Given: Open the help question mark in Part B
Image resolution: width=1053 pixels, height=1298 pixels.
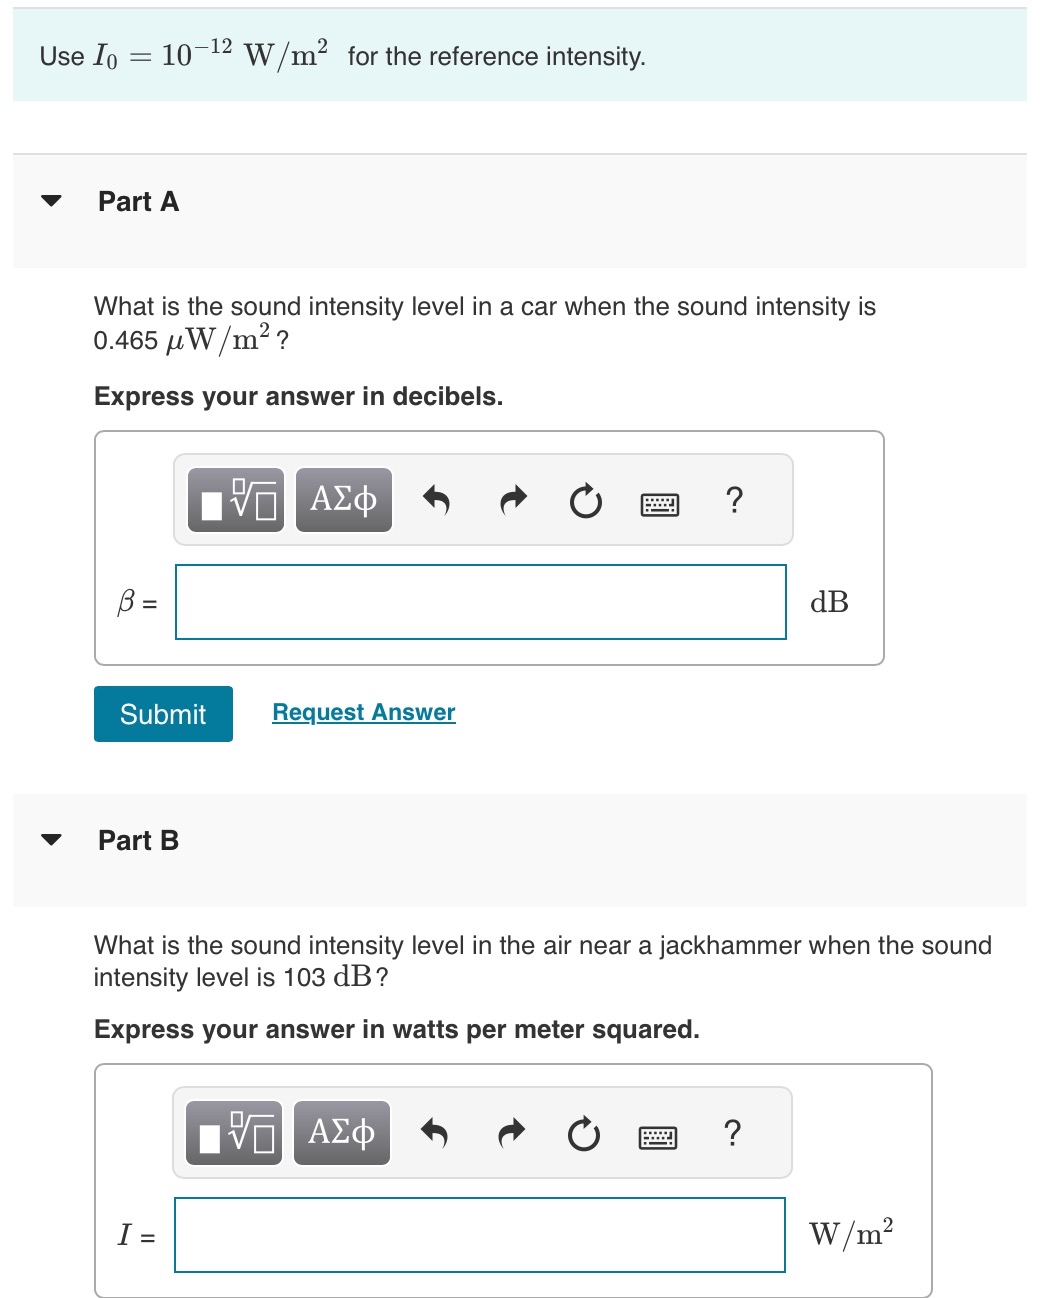Looking at the screenshot, I should [x=732, y=1132].
